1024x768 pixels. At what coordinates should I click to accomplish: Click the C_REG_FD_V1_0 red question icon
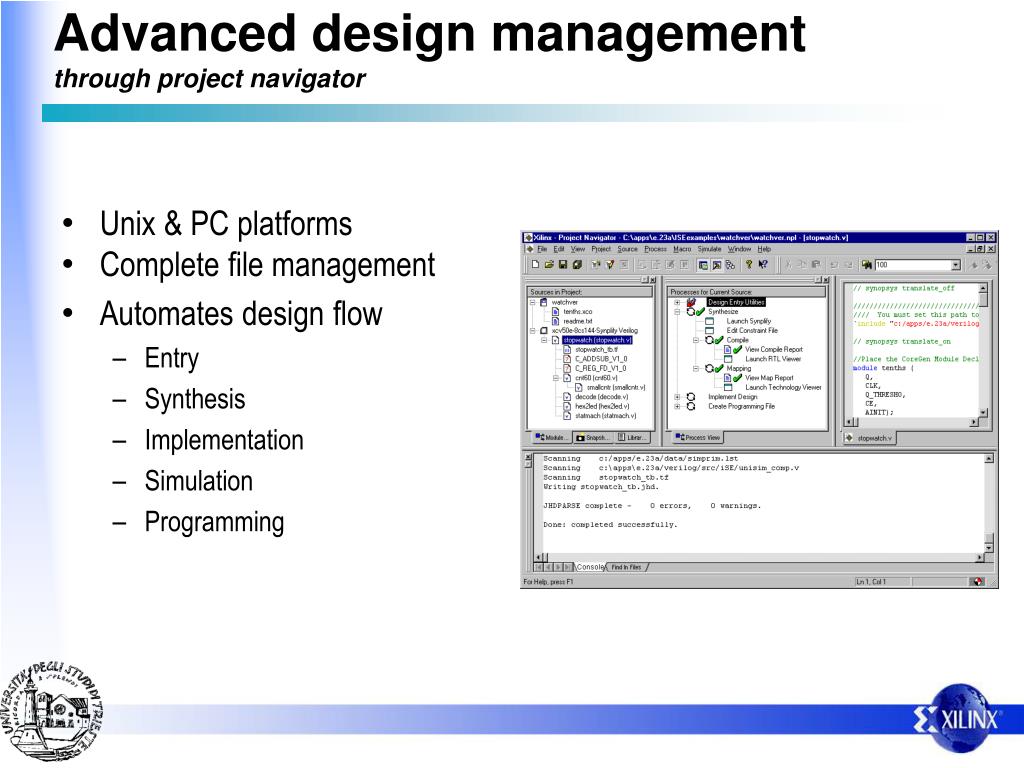click(x=567, y=368)
